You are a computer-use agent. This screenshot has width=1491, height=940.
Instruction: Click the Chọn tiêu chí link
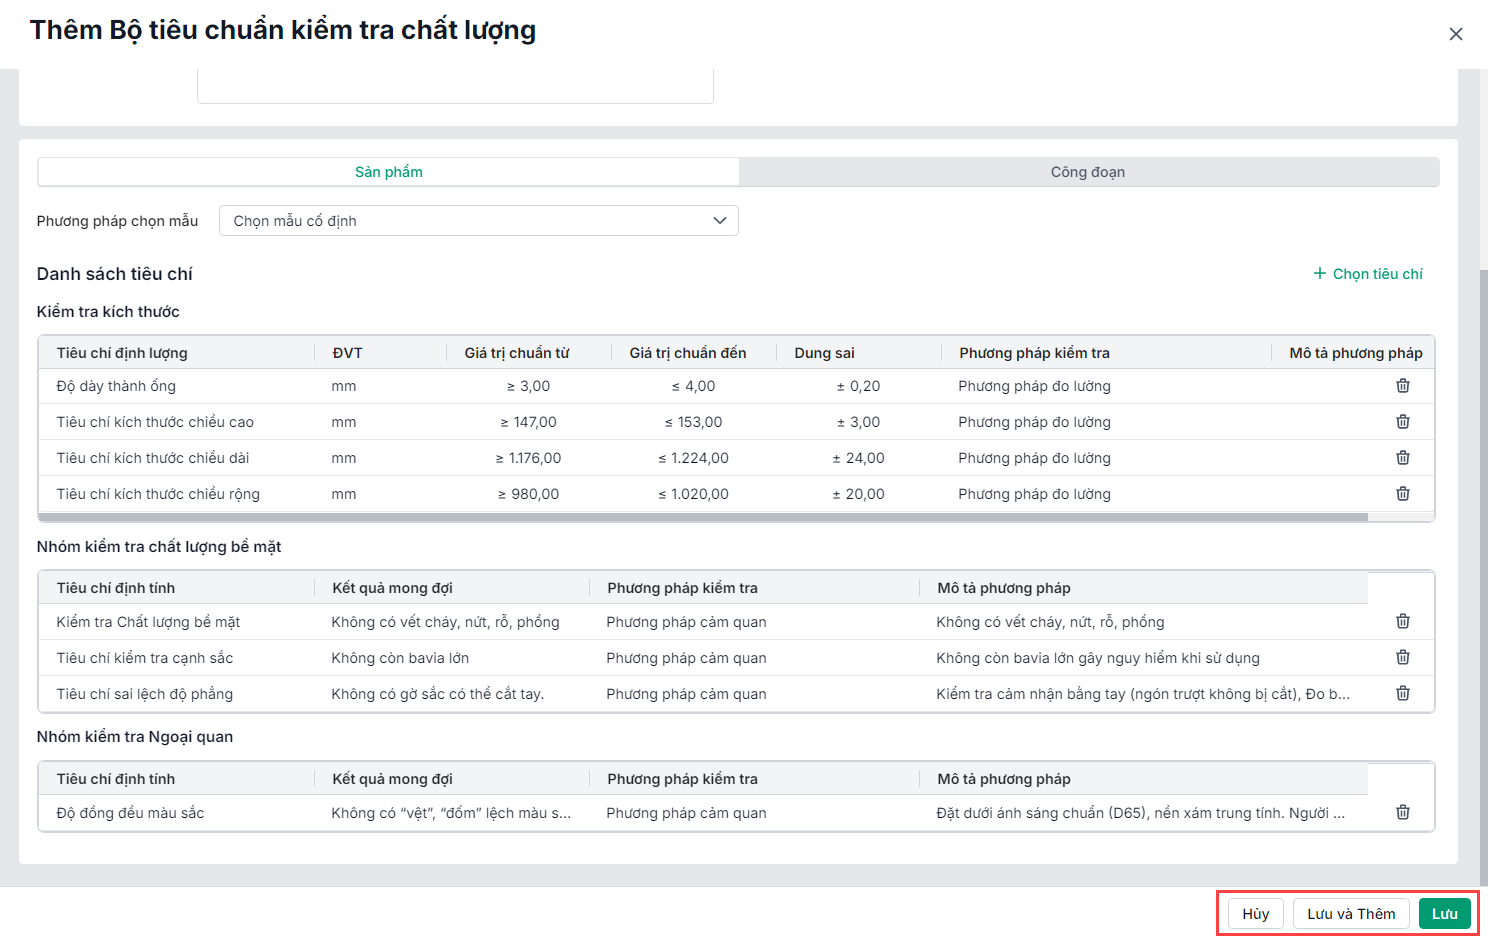click(1367, 274)
